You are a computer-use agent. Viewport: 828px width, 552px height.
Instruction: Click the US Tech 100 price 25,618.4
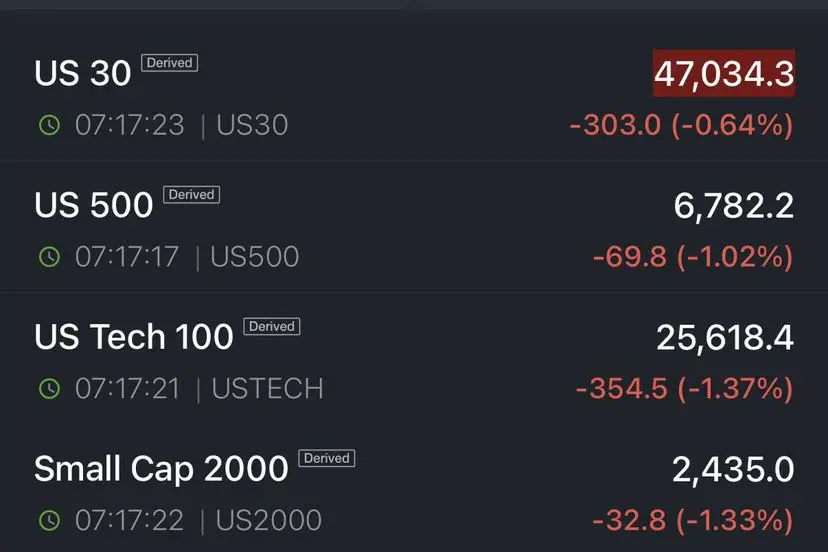[725, 338]
